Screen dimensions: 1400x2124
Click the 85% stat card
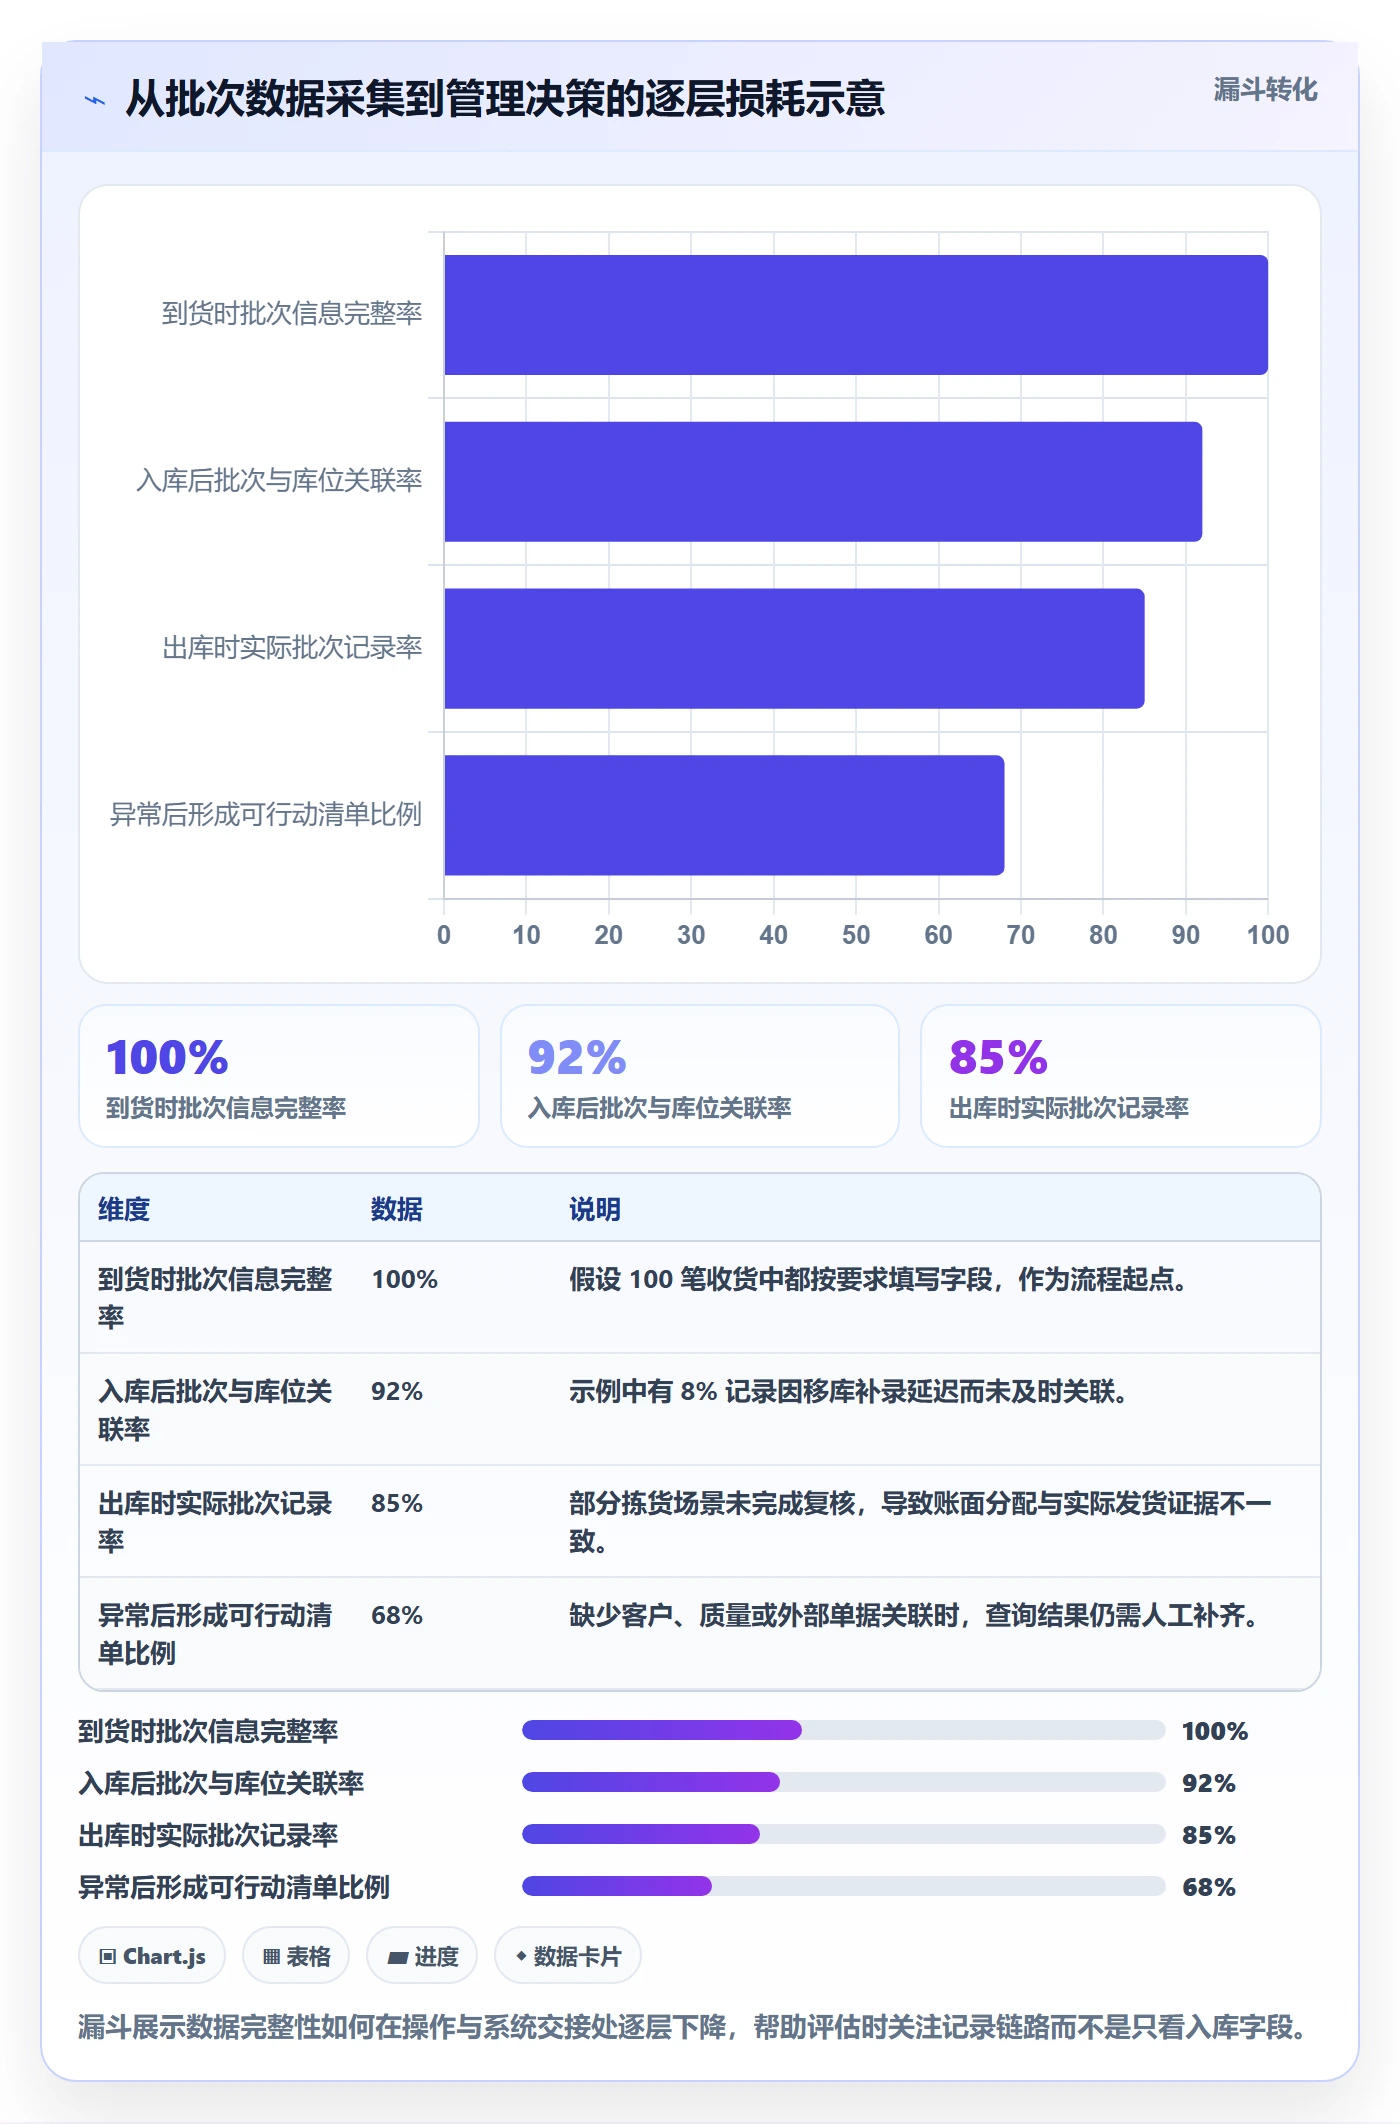[1121, 1076]
